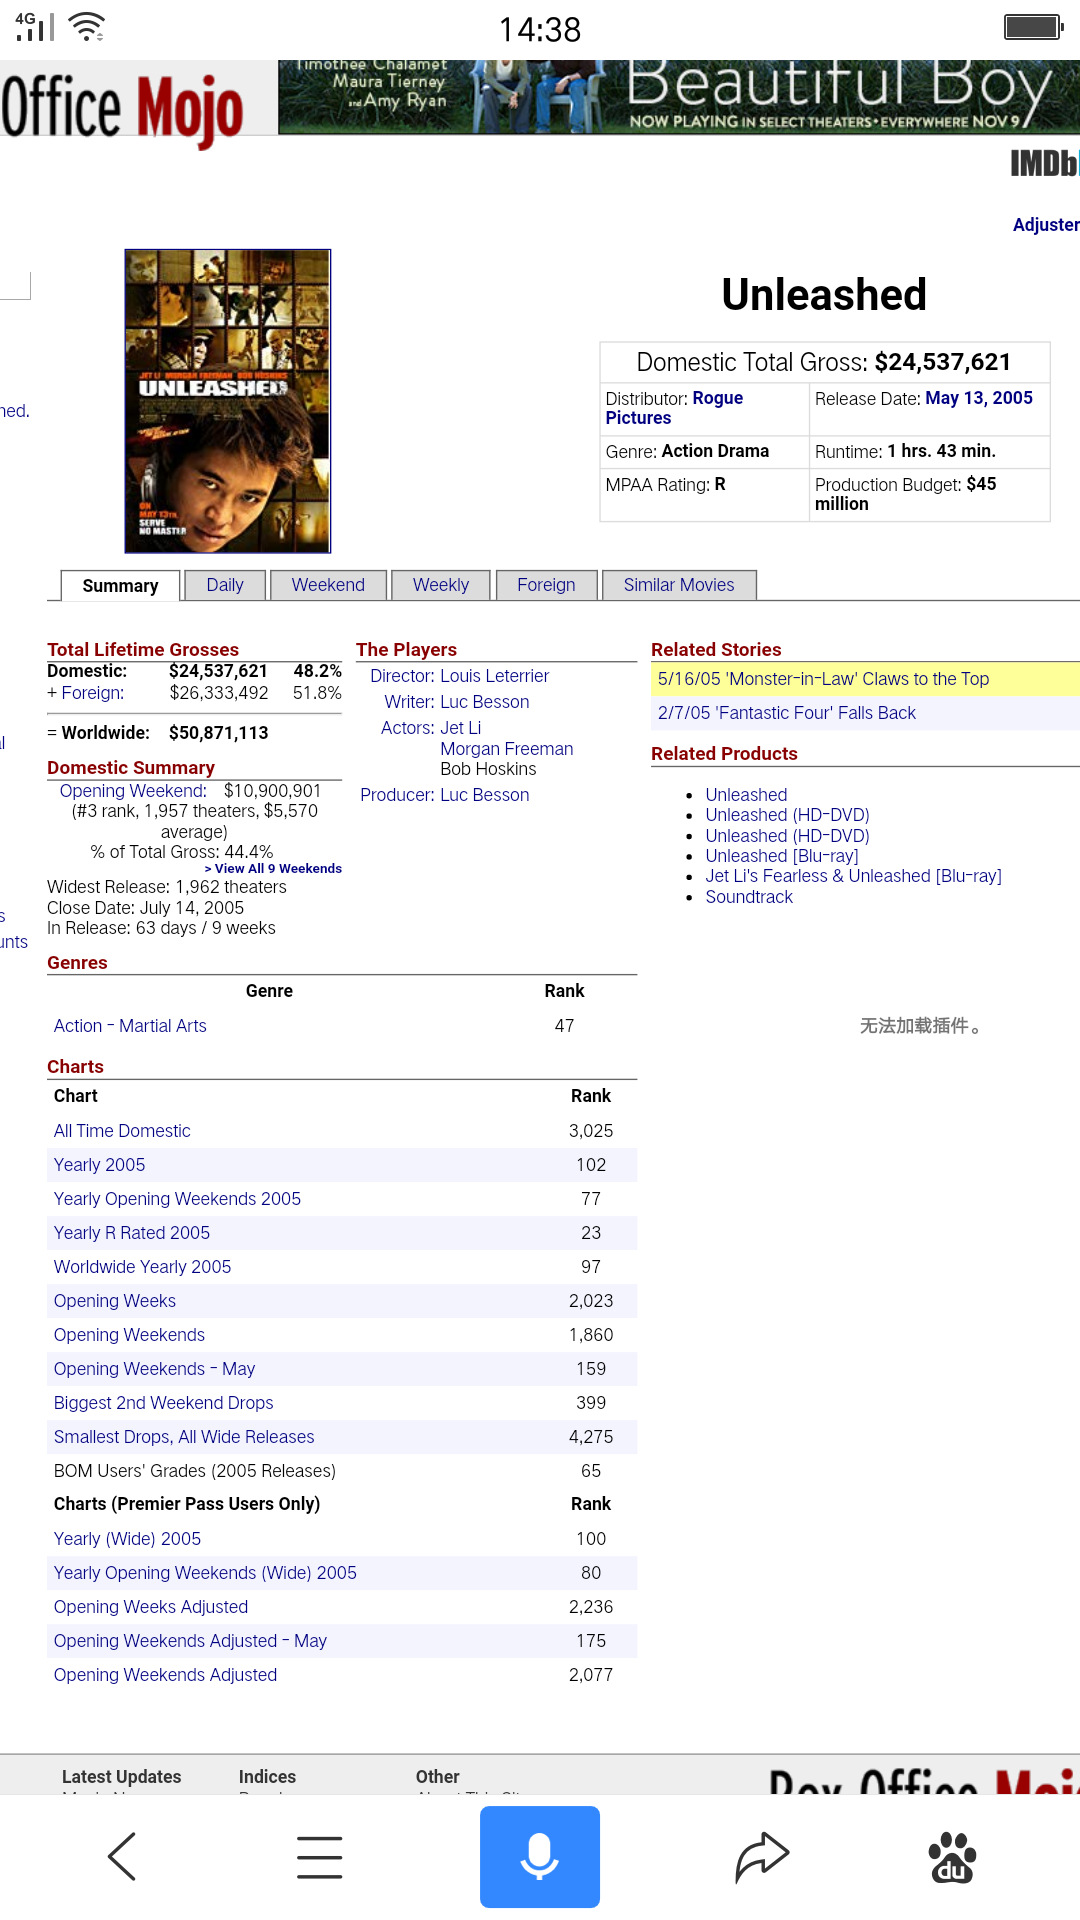Open Yearly Opening Weekends 2005 chart
The height and width of the screenshot is (1920, 1080).
(177, 1199)
